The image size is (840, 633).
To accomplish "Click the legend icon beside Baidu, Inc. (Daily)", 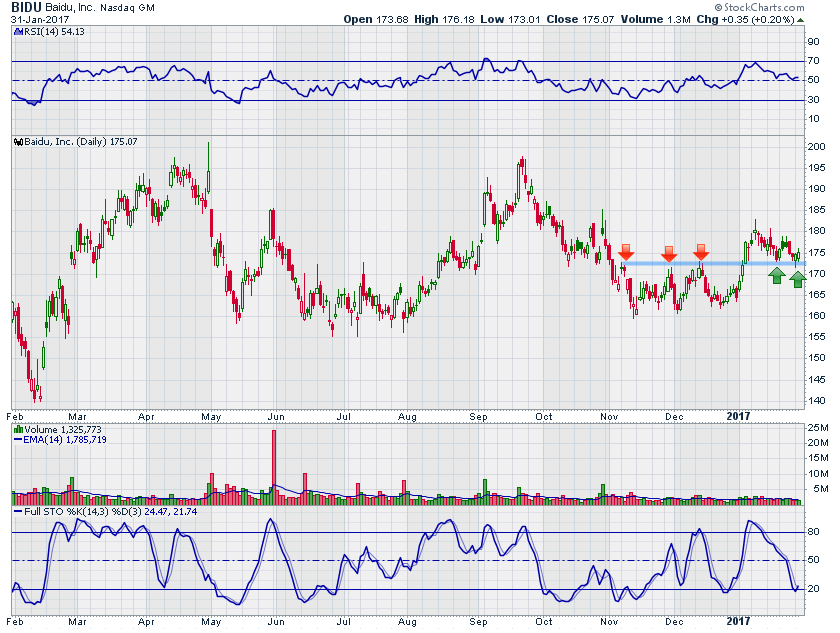I will point(16,142).
